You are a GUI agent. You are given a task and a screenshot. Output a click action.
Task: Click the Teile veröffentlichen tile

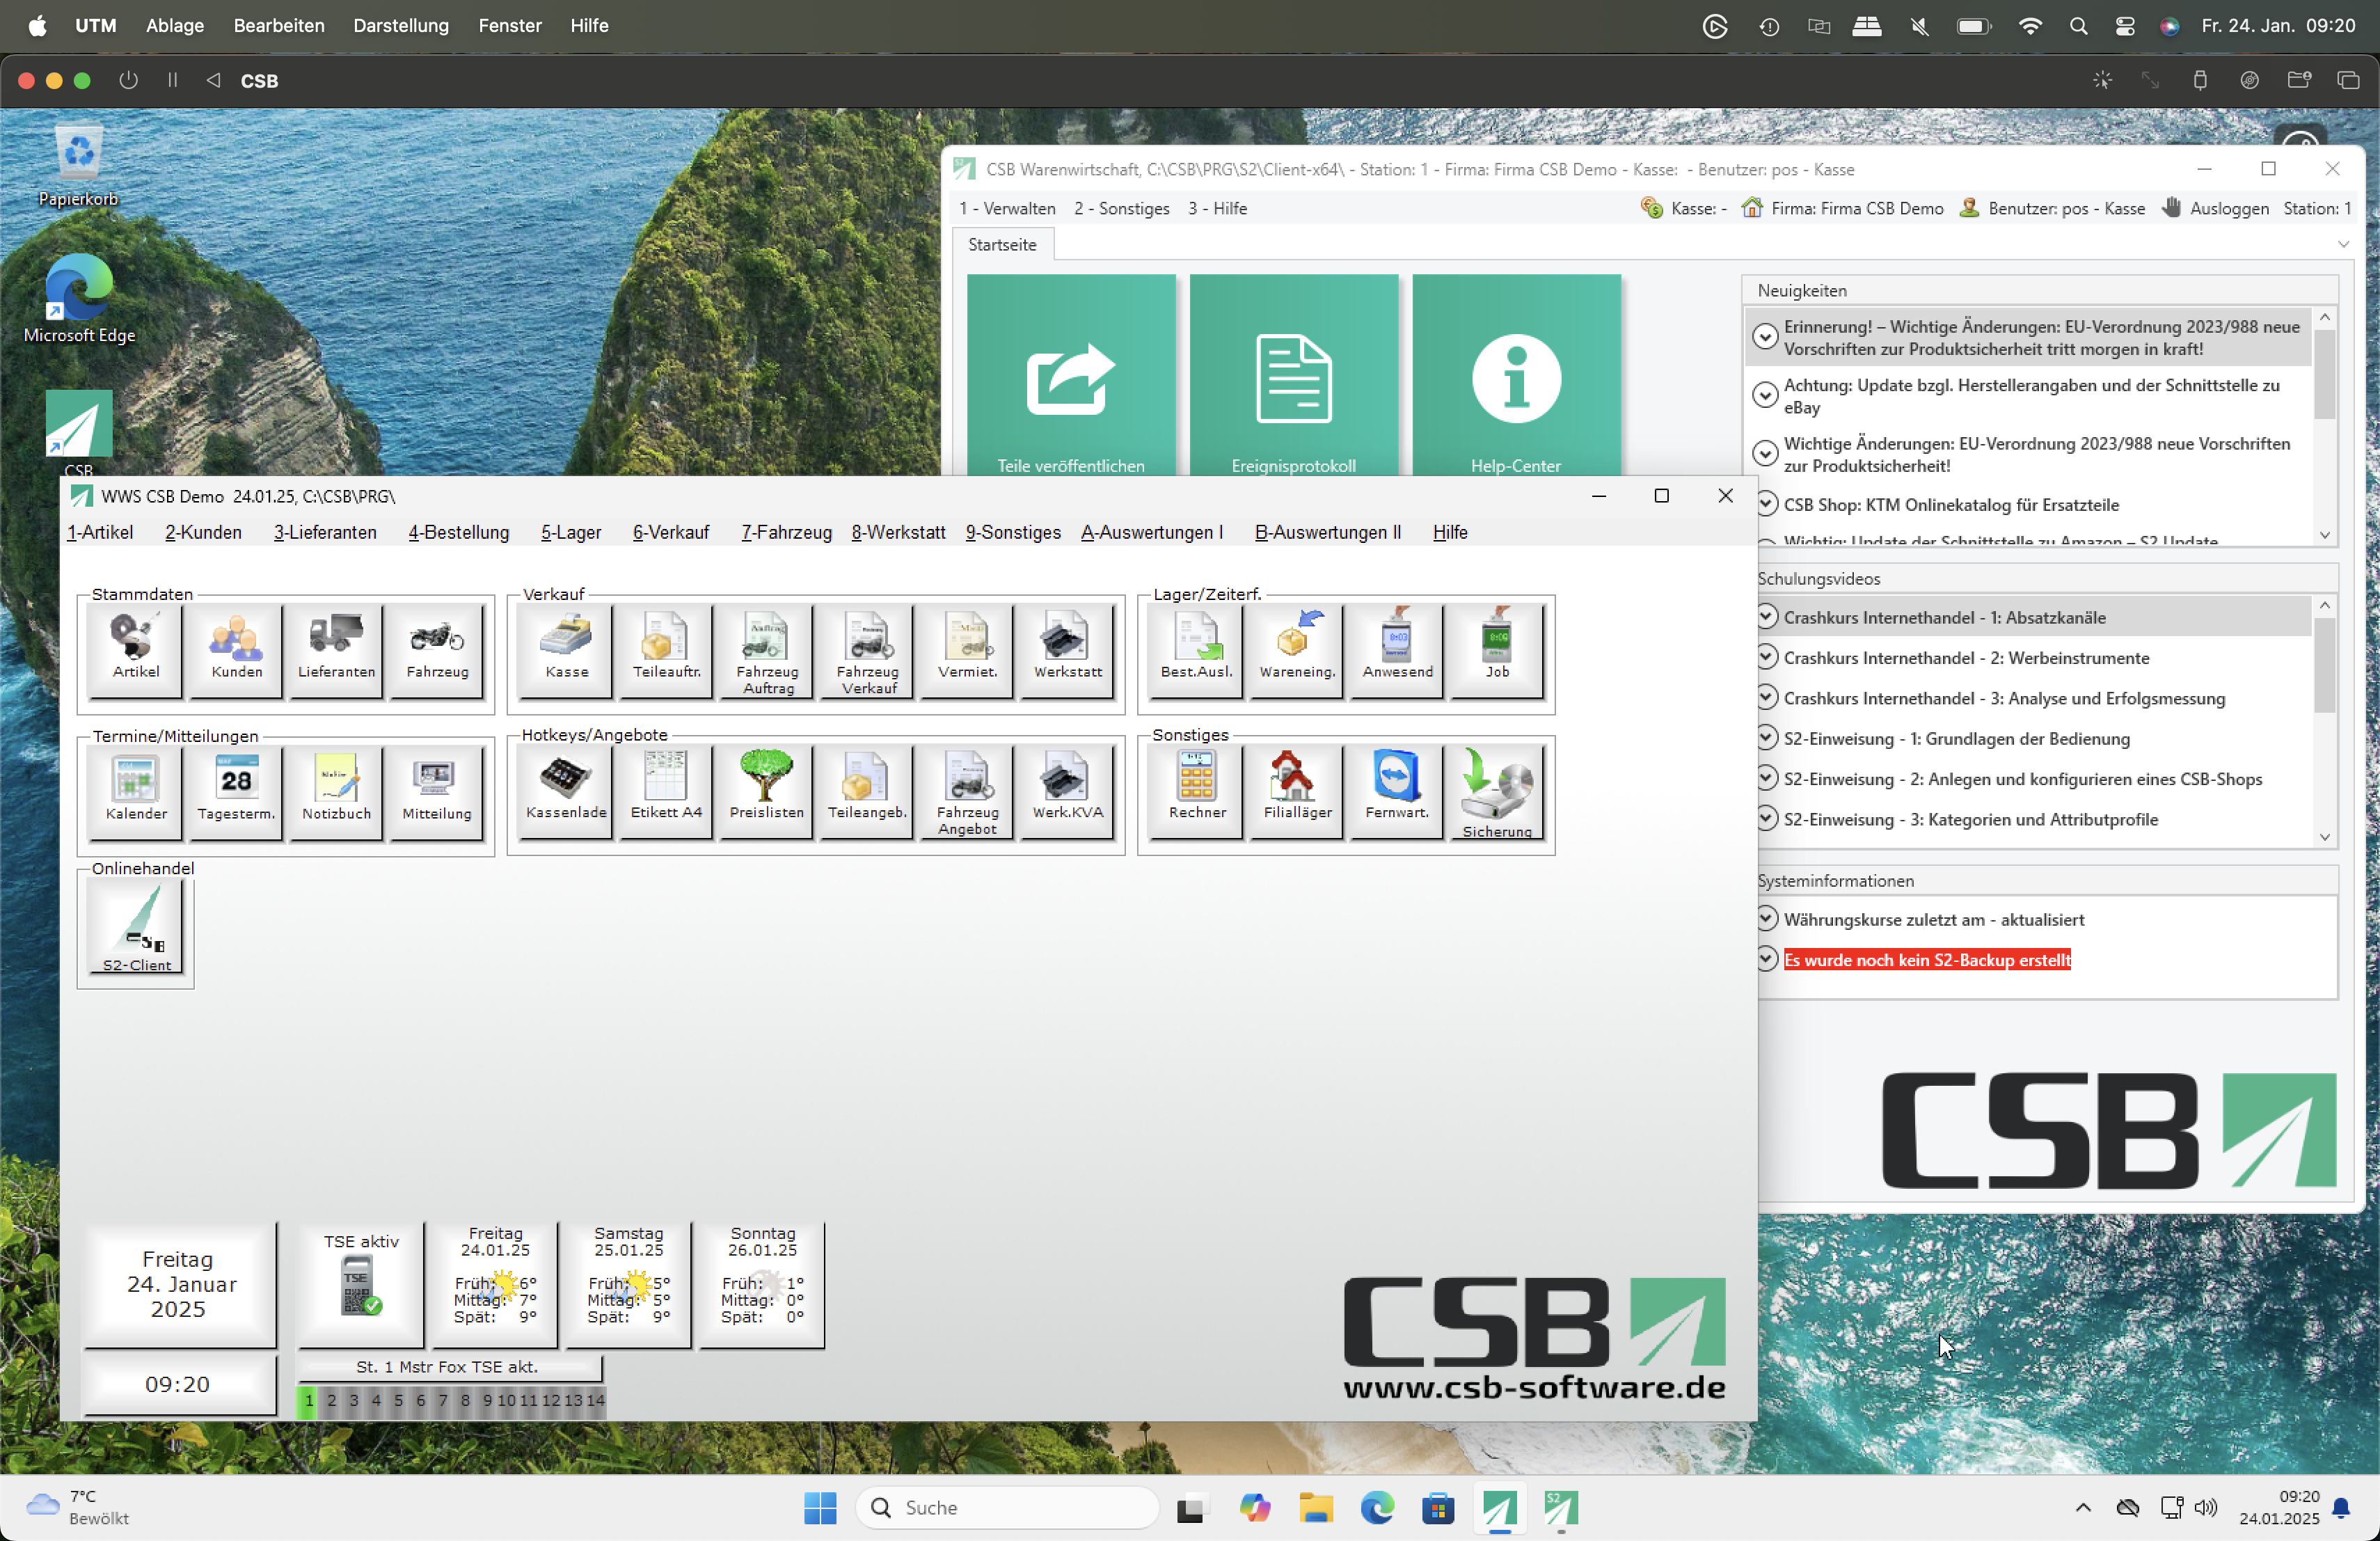click(x=1070, y=375)
